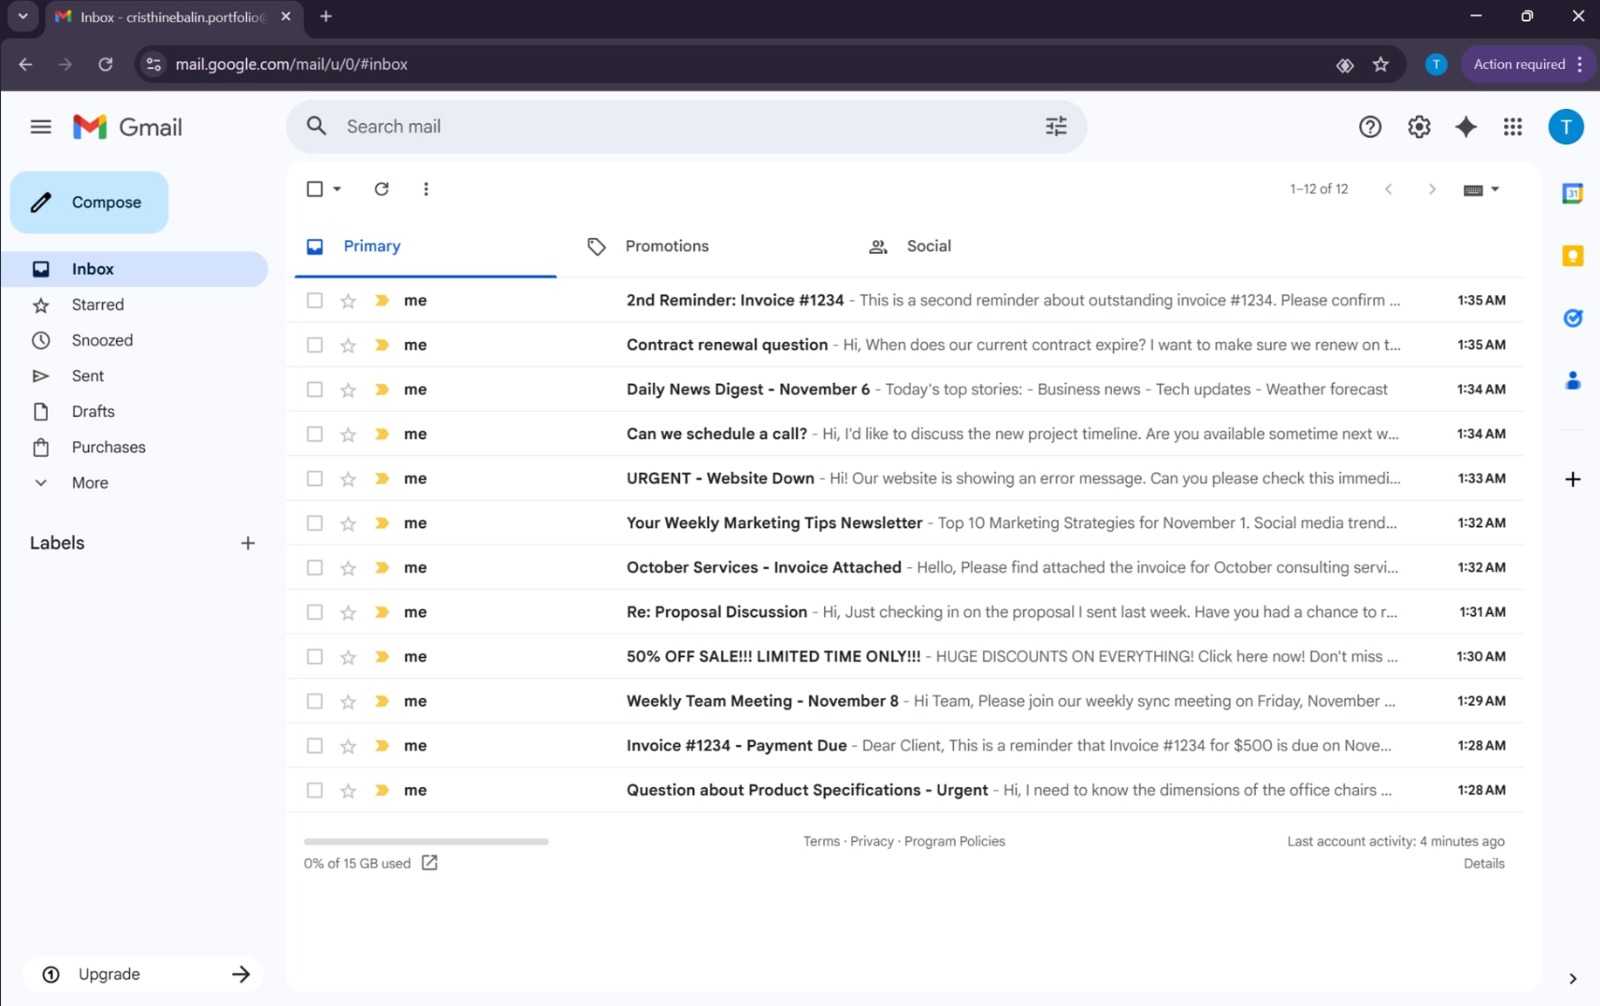Select the 2nd Reminder: Invoice #1234 email checkbox
This screenshot has height=1006, width=1600.
315,300
